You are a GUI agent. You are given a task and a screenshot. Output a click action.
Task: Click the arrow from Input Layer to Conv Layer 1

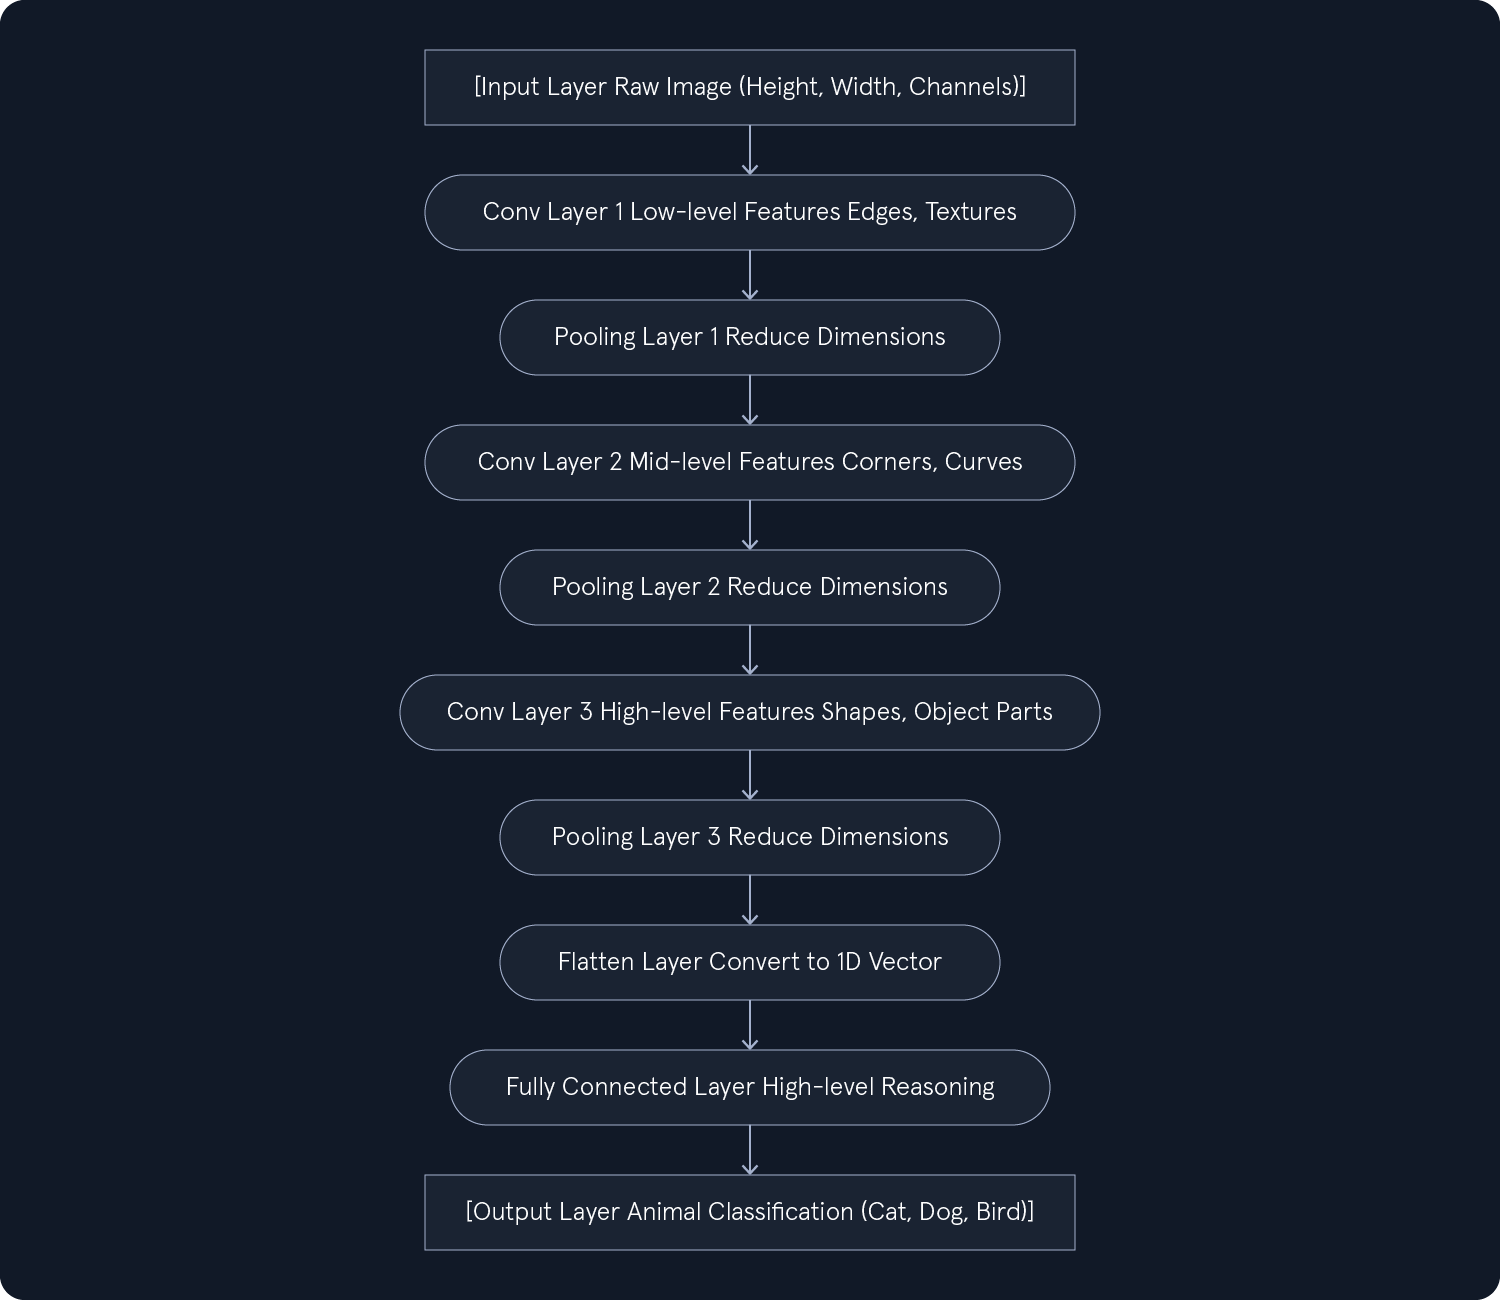click(750, 150)
